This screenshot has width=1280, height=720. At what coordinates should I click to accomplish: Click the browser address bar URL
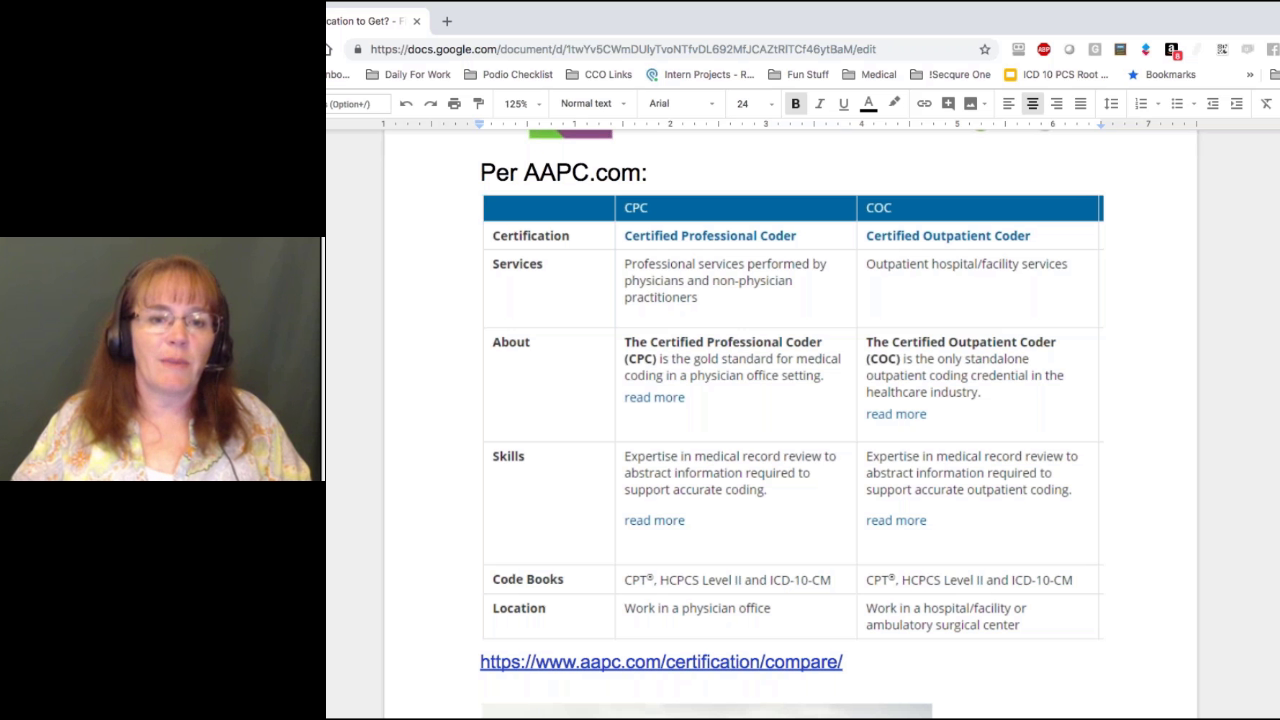tap(623, 49)
